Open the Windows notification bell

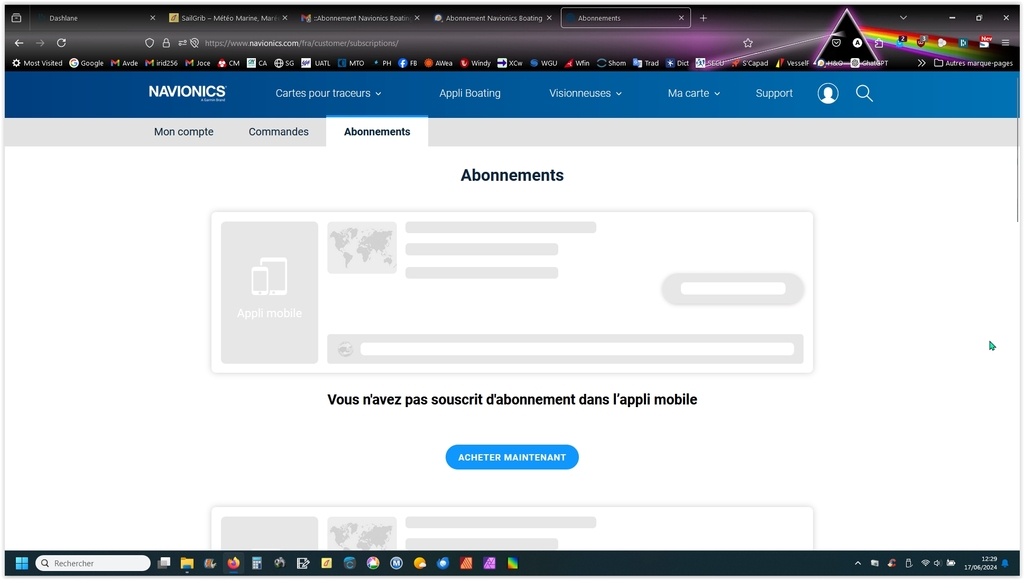click(1005, 563)
